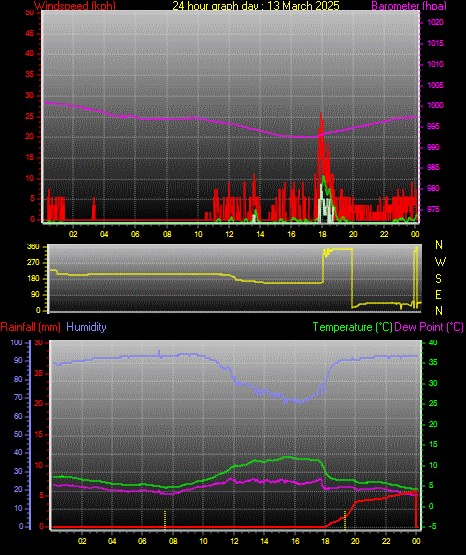Click the 100 value on humidity axis
Screen dimensions: 466x555
click(x=17, y=343)
